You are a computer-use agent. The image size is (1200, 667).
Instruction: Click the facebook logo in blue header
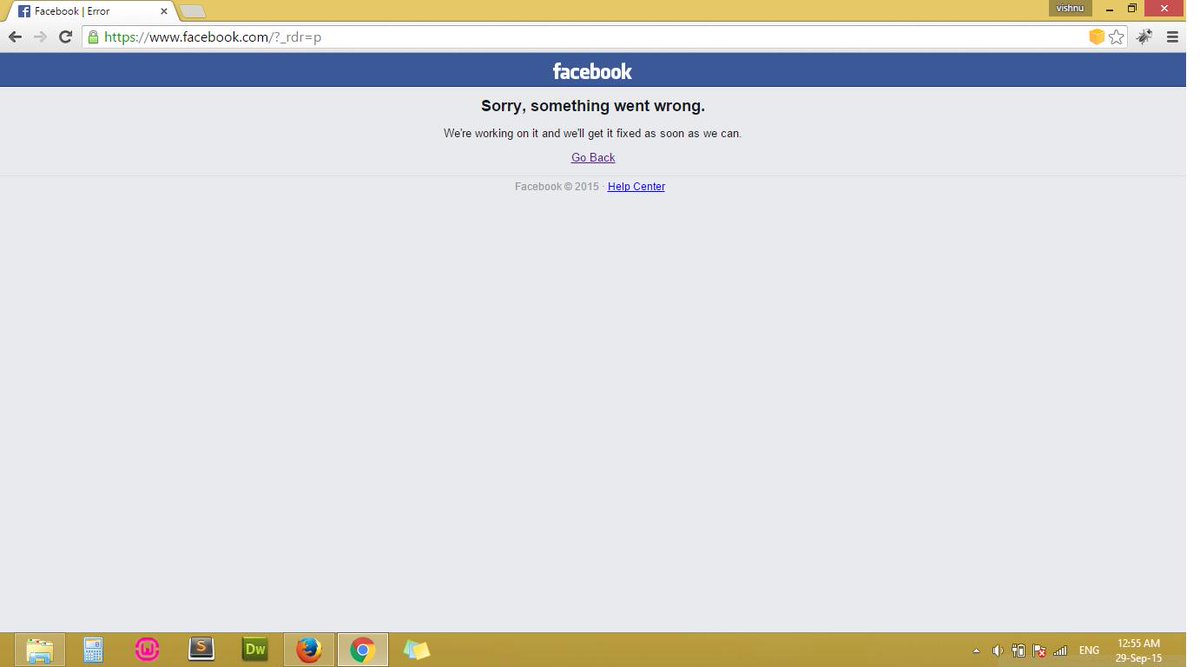(593, 71)
